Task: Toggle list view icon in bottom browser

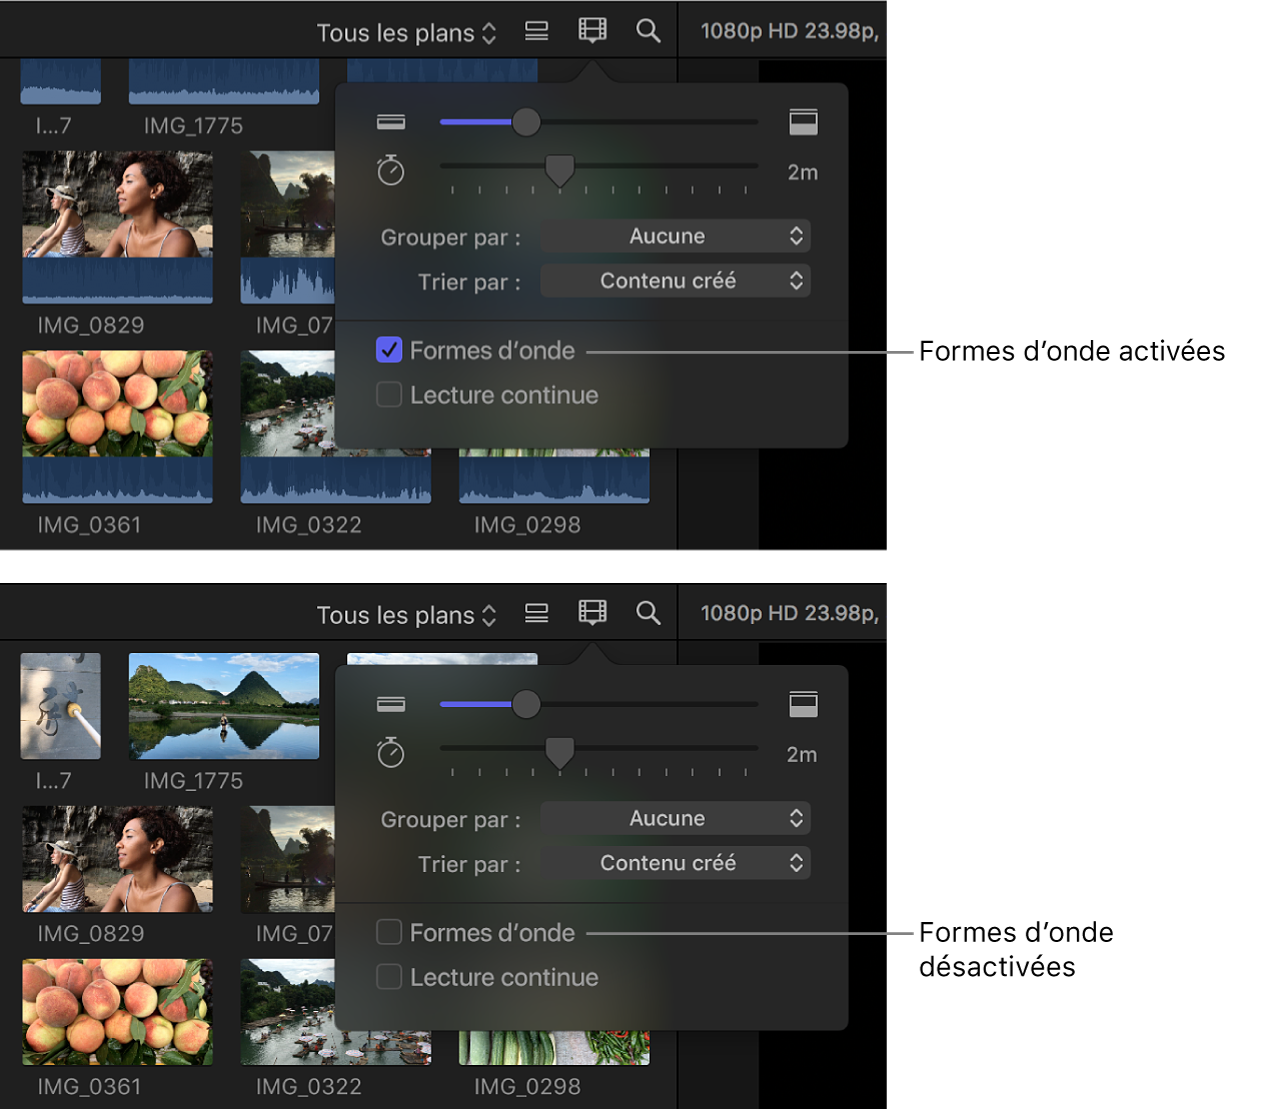Action: [537, 613]
